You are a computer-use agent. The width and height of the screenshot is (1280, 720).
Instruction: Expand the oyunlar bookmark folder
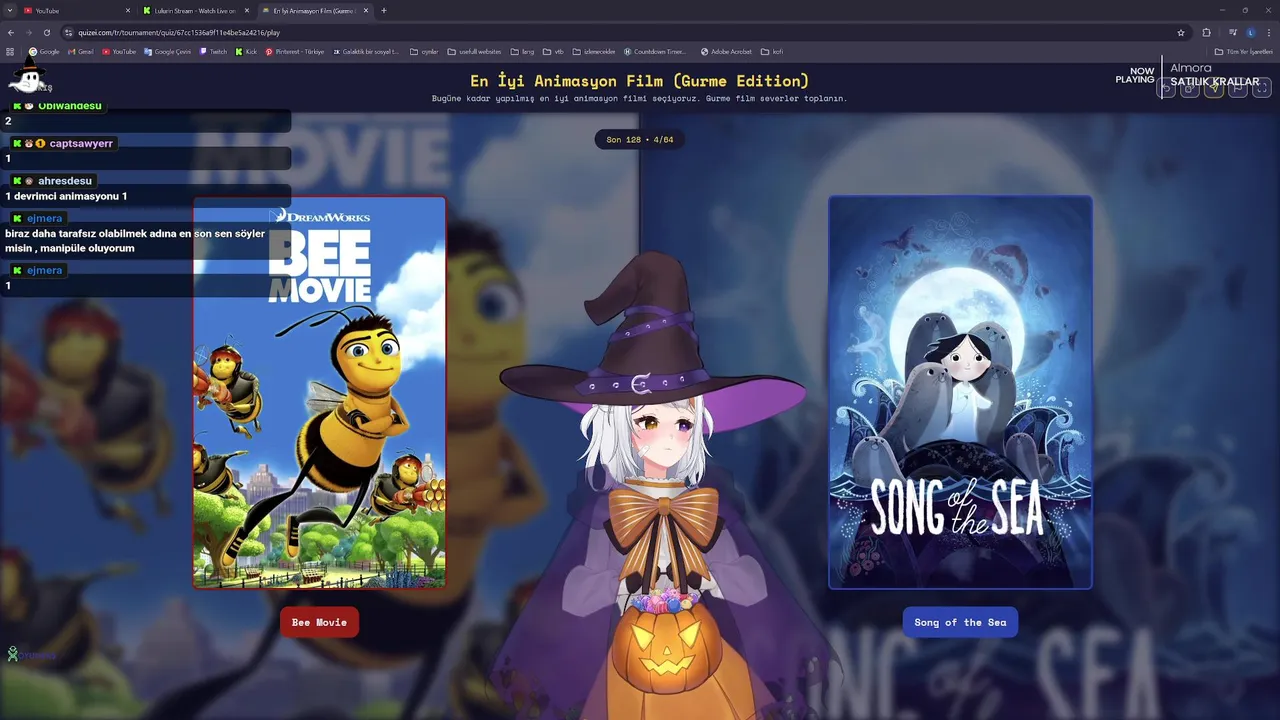click(425, 51)
